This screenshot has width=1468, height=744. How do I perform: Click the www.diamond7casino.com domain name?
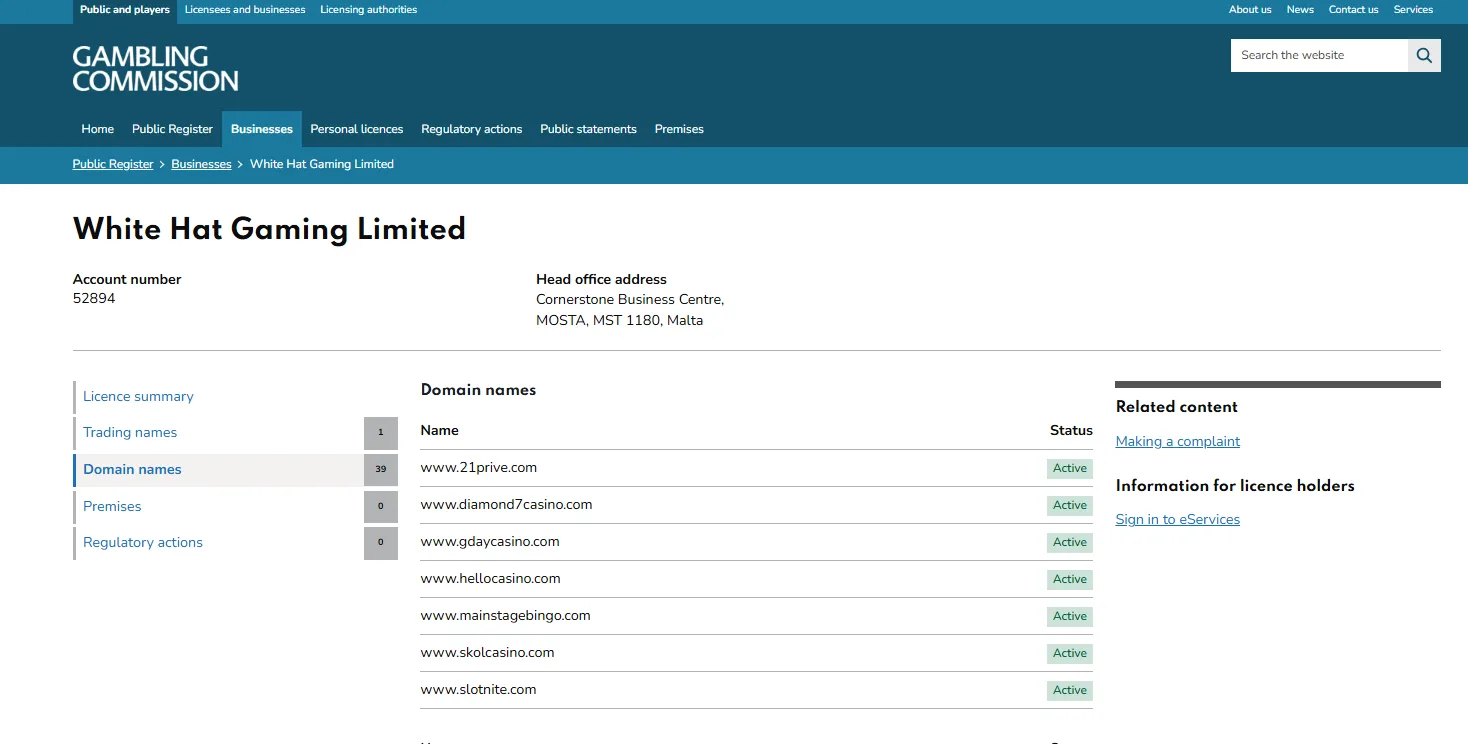point(507,504)
